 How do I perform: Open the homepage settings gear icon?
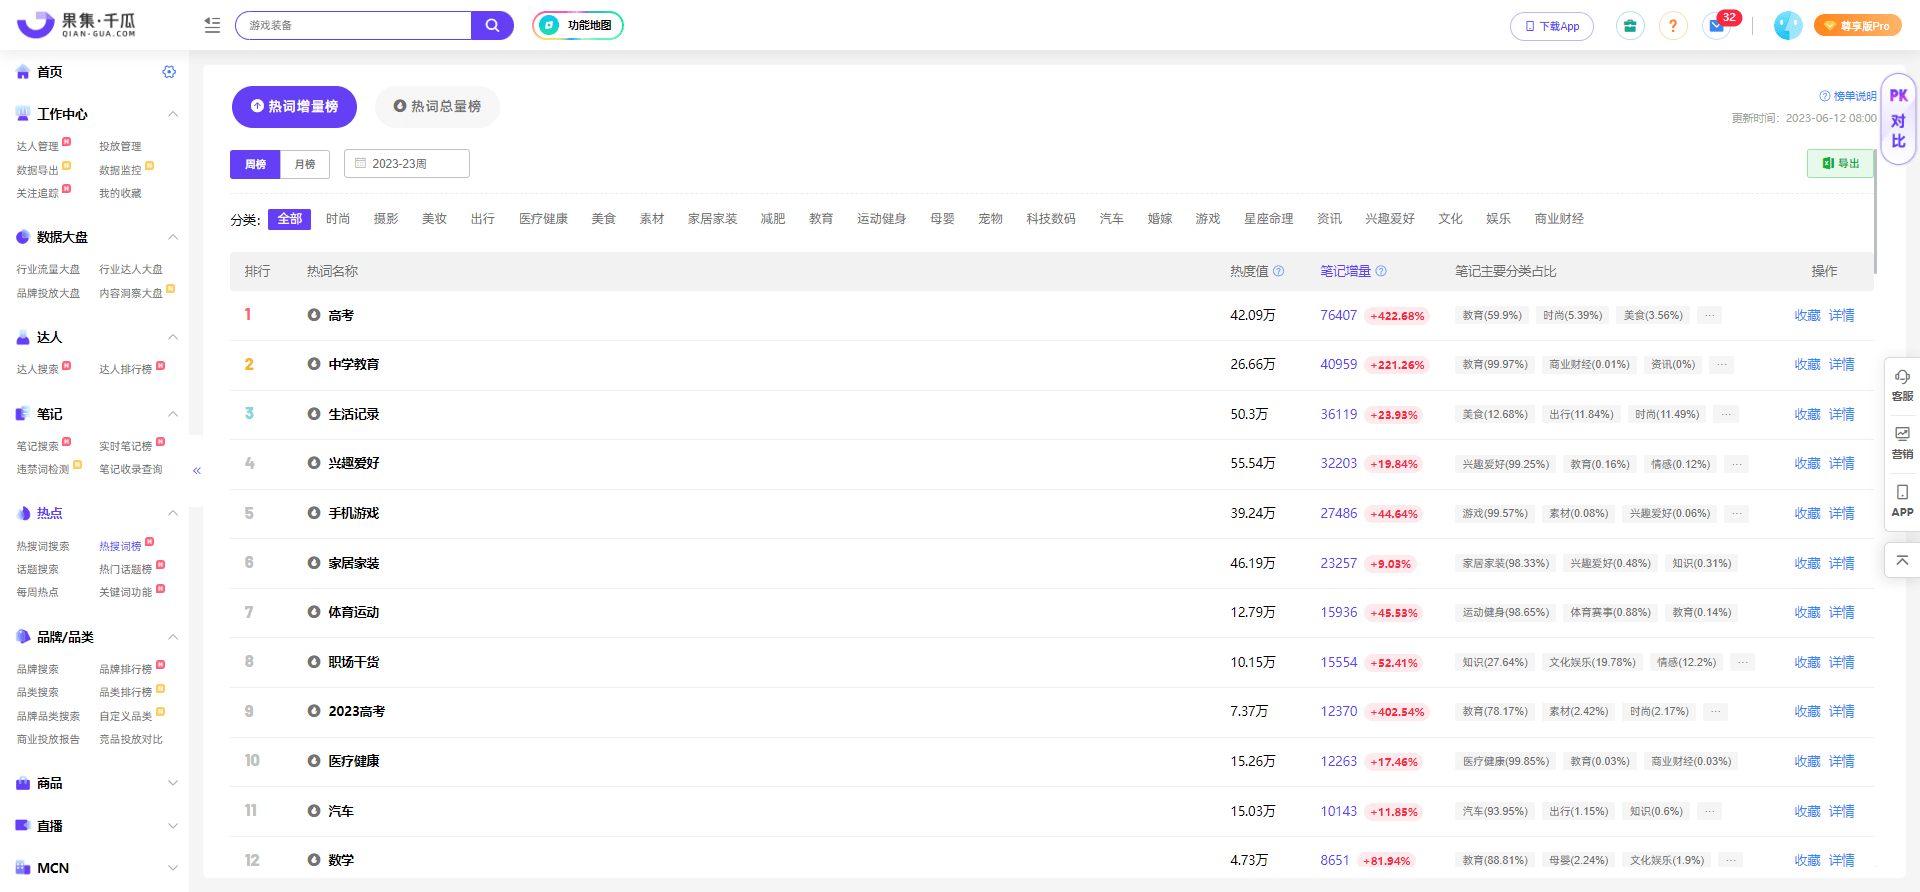(169, 72)
